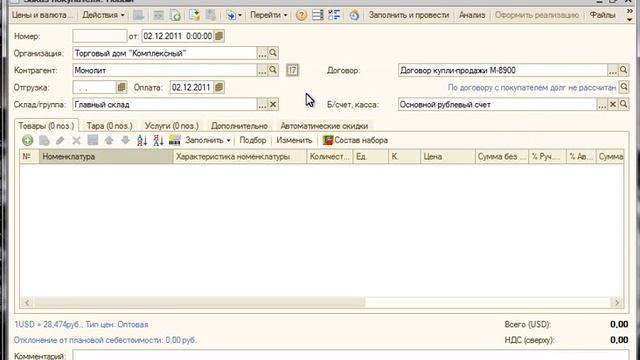Click the copy row icon in table toolbar
This screenshot has height=360, width=640.
(44, 140)
